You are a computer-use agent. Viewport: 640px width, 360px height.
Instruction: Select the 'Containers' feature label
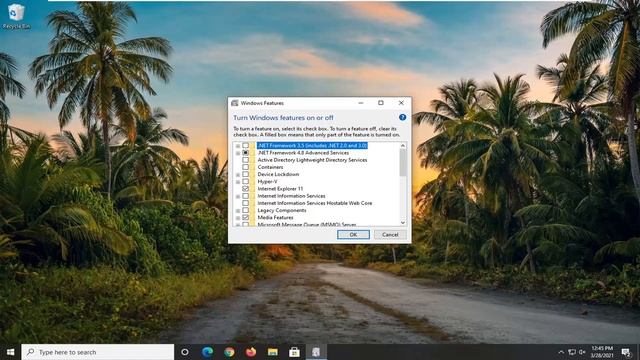(x=270, y=167)
